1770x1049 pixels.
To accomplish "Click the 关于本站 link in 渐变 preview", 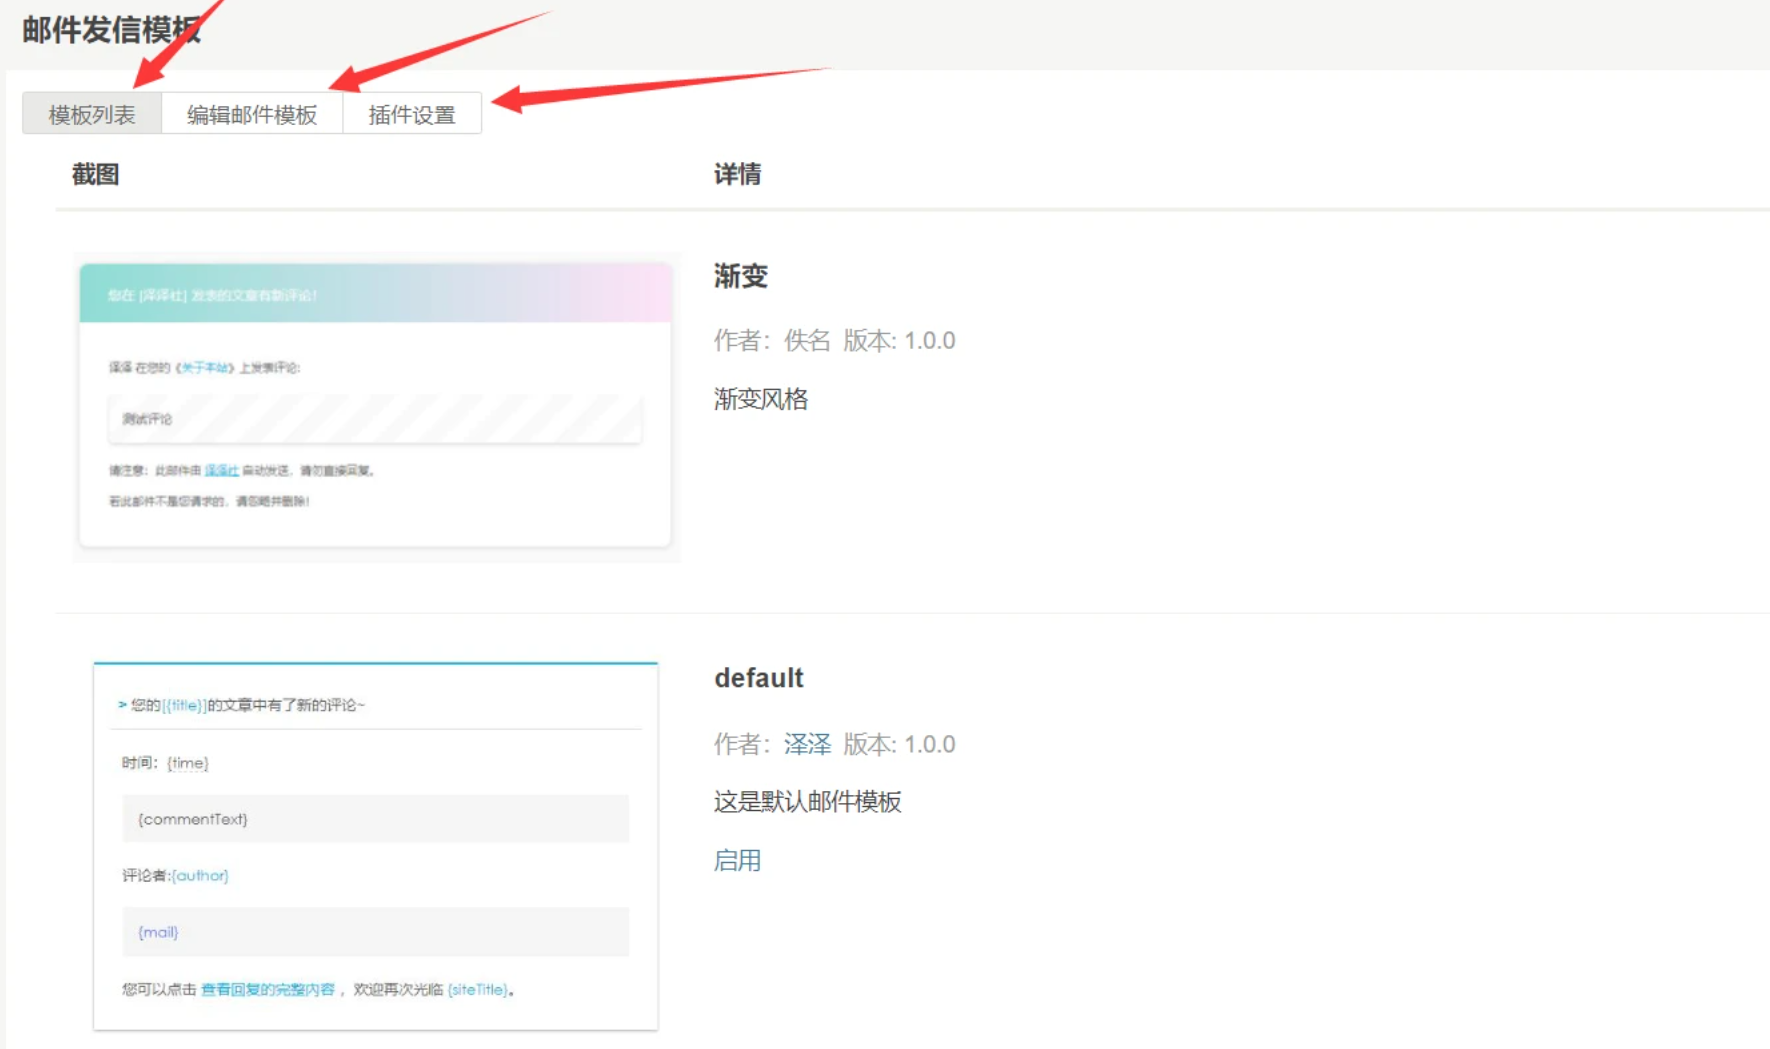I will point(205,368).
